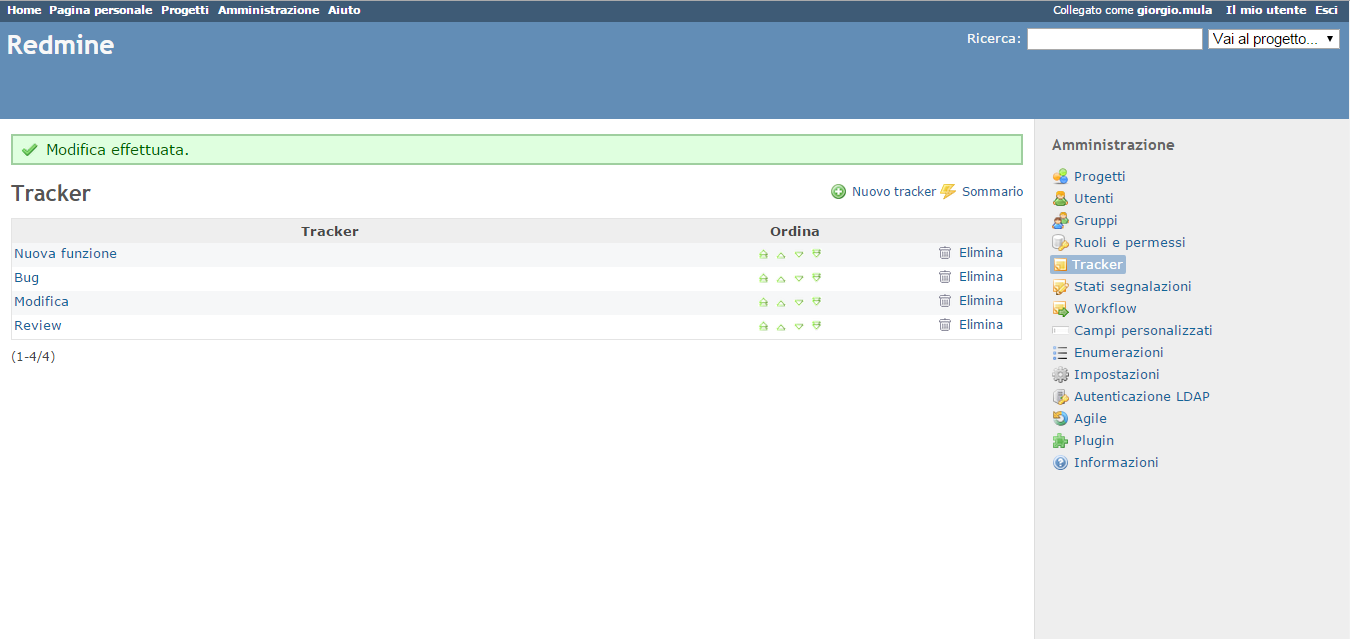Move Modifica tracker to bottom
The height and width of the screenshot is (639, 1350).
(x=816, y=302)
